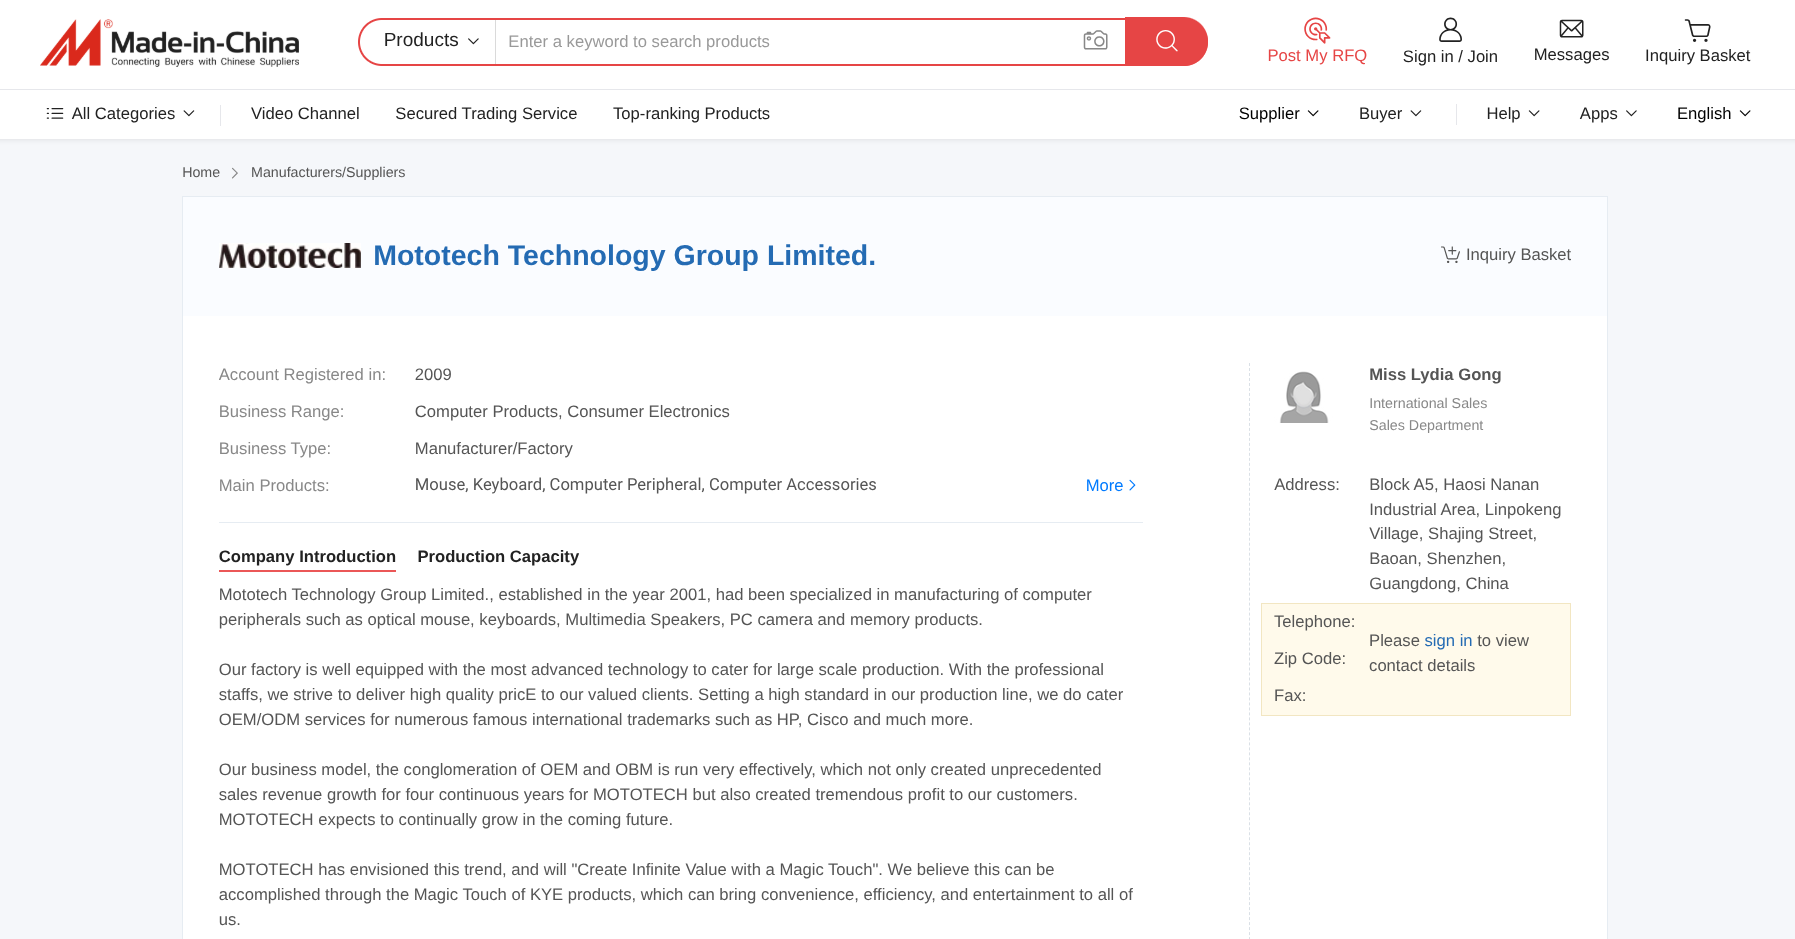Open Mototech Technology Group Limited title link
1795x939 pixels.
pyautogui.click(x=624, y=256)
